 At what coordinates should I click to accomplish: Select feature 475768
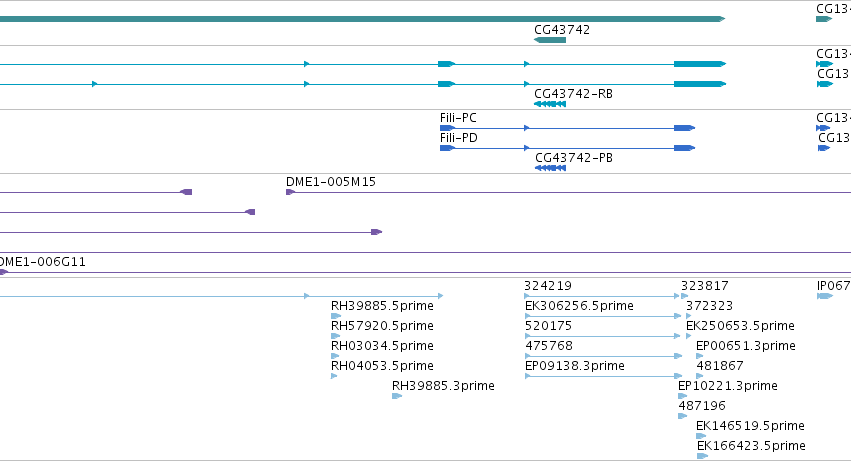pyautogui.click(x=549, y=346)
